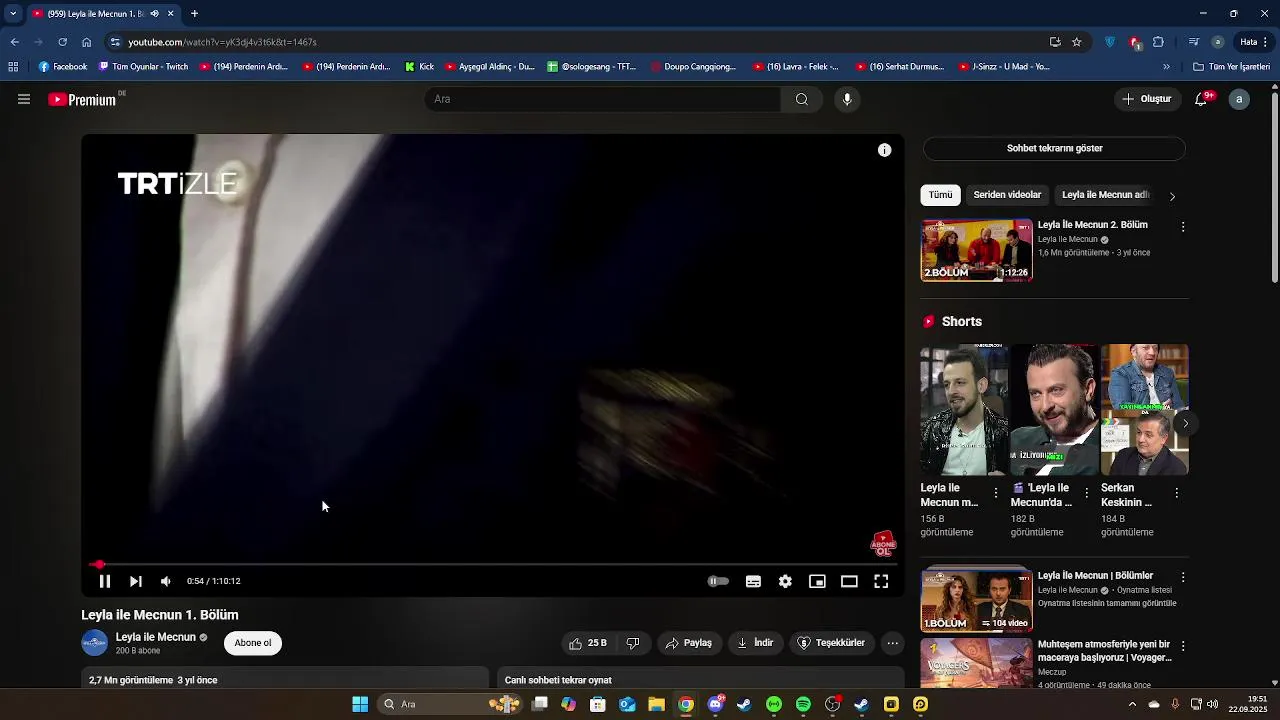This screenshot has height=720, width=1280.
Task: Select Leyla ile Mecnun adlı chip
Action: click(1104, 195)
